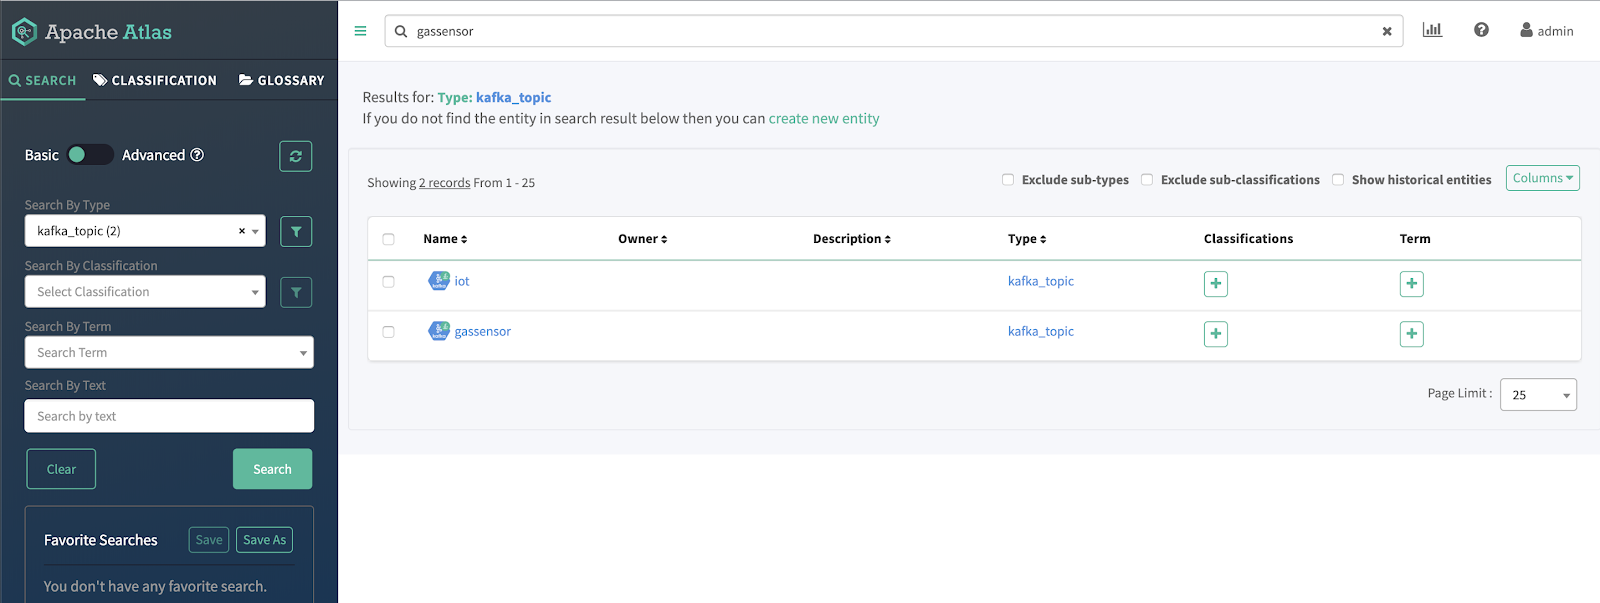Toggle the hamburger sidebar menu icon
The image size is (1600, 603).
(x=360, y=31)
